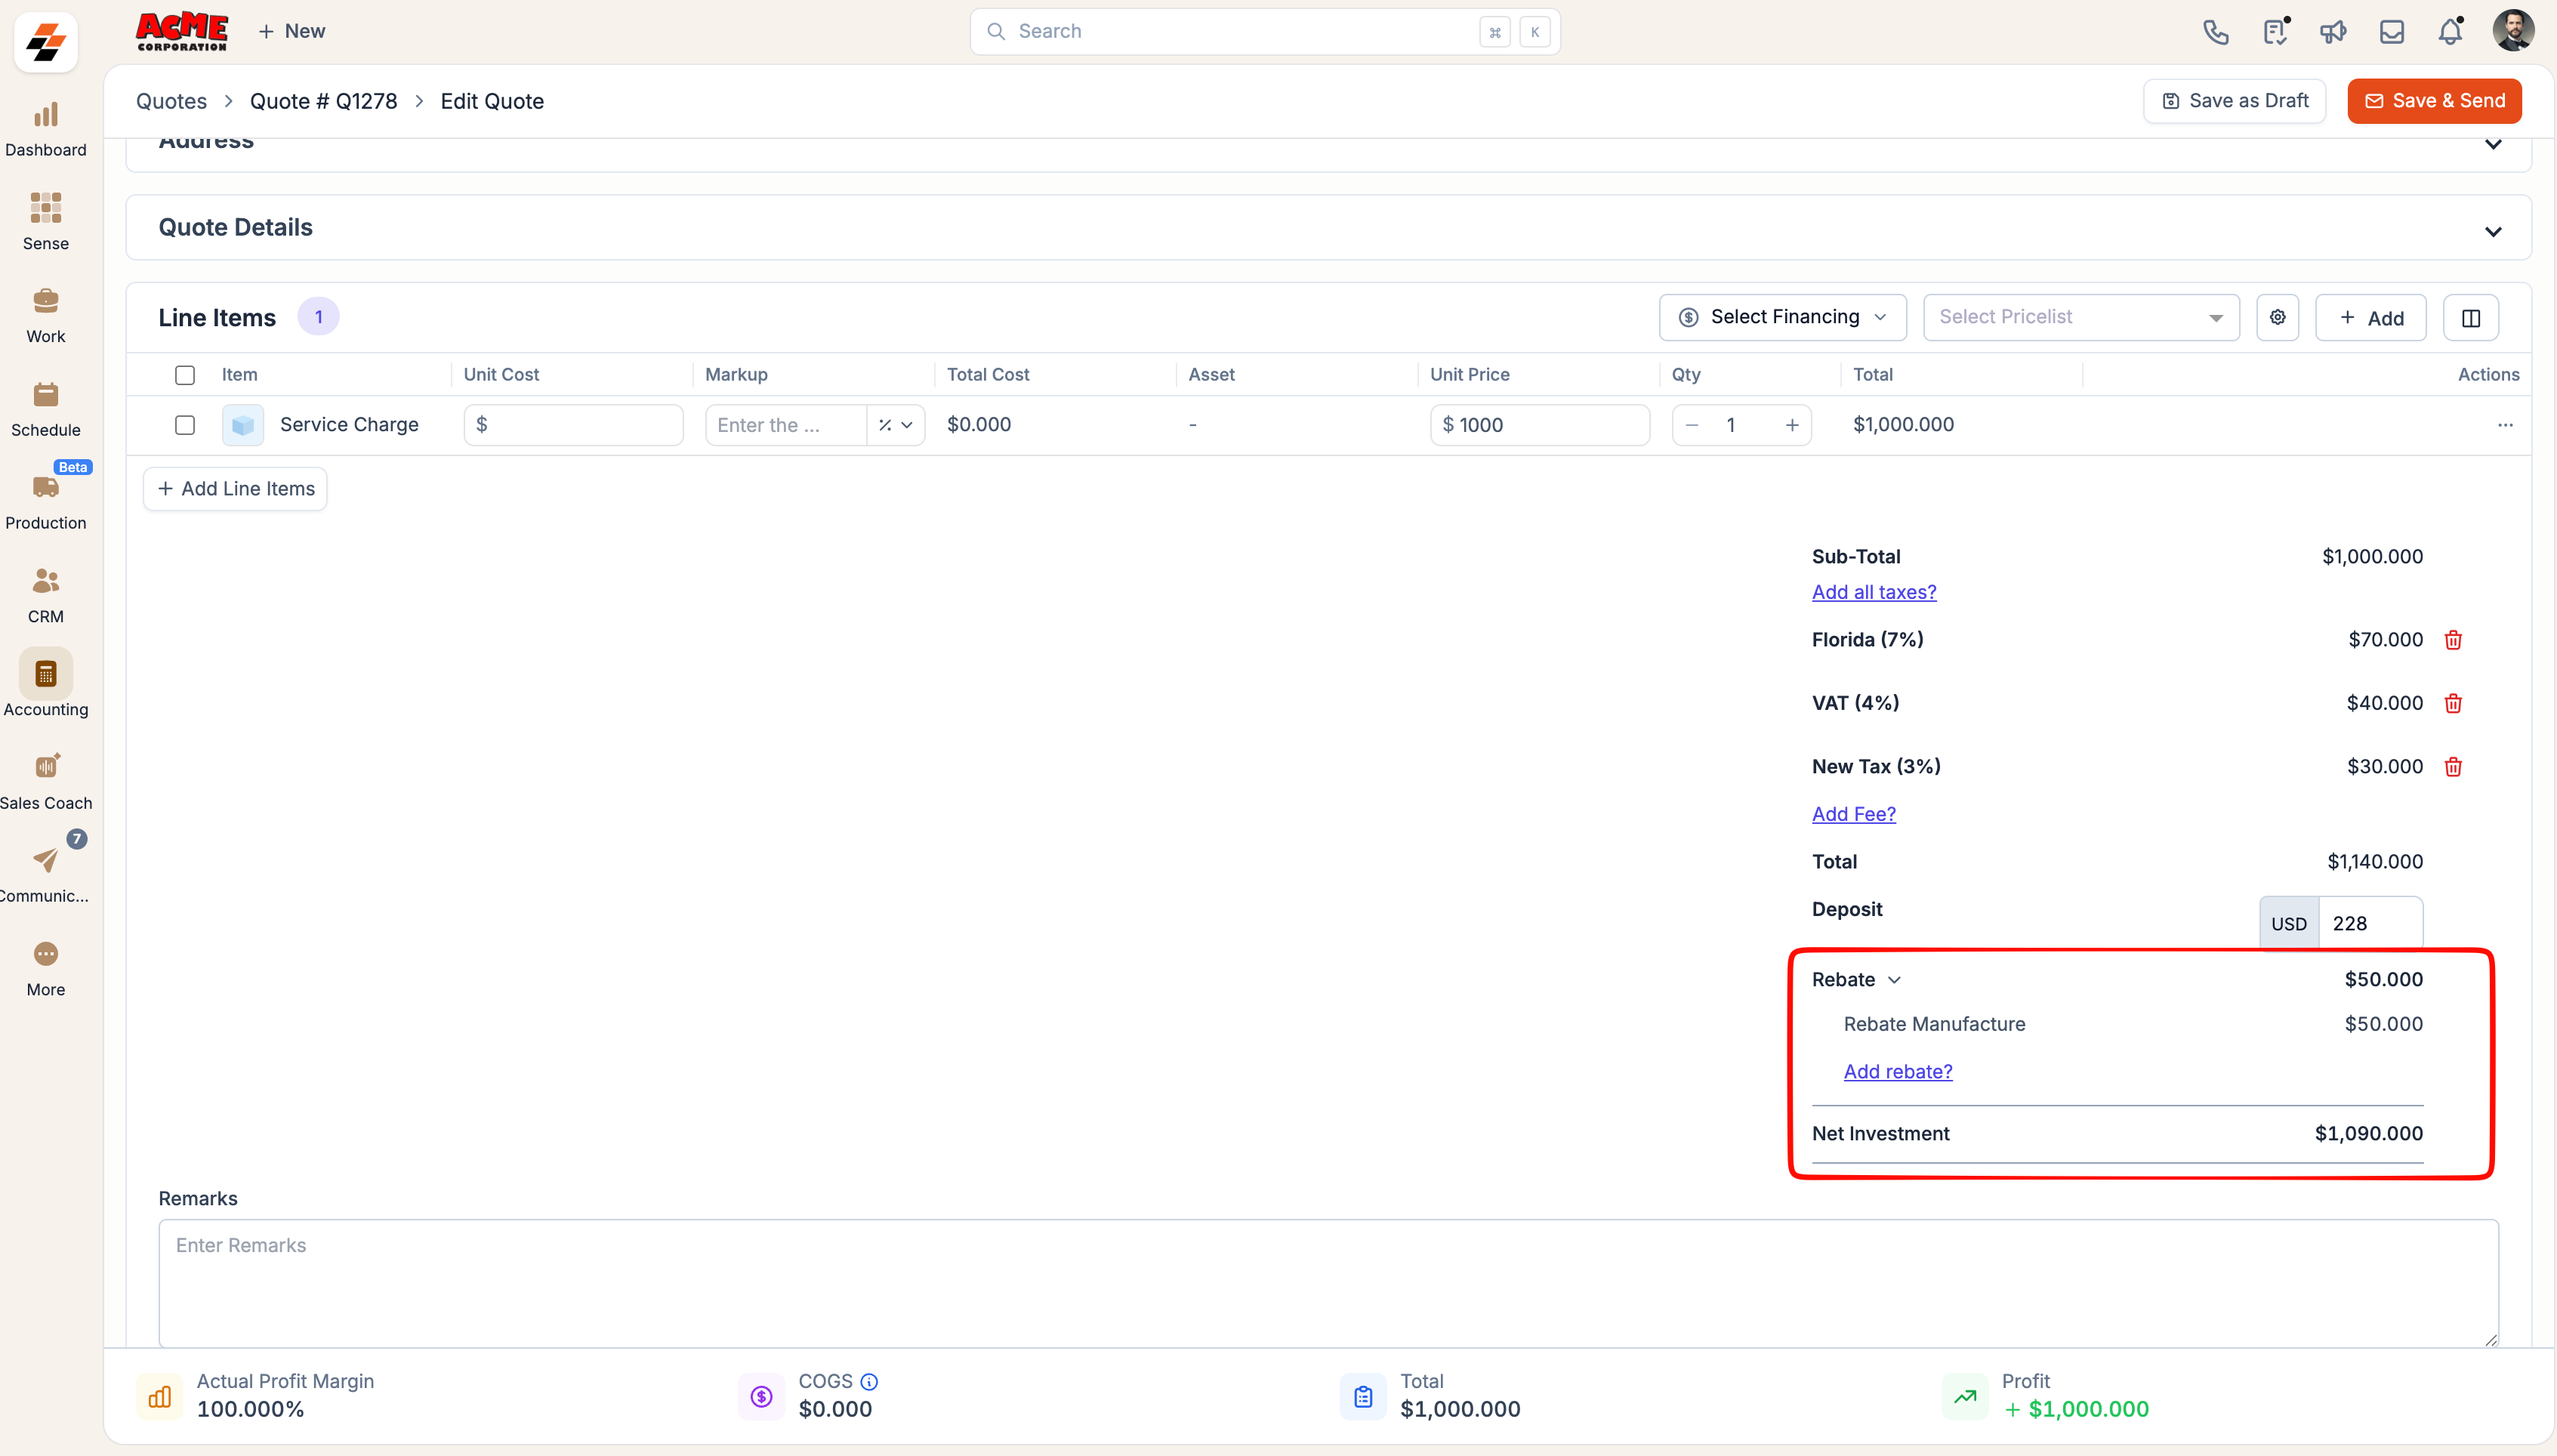Screen dimensions: 2557x1456
Task: Open CRM in sidebar
Action: pyautogui.click(x=46, y=596)
